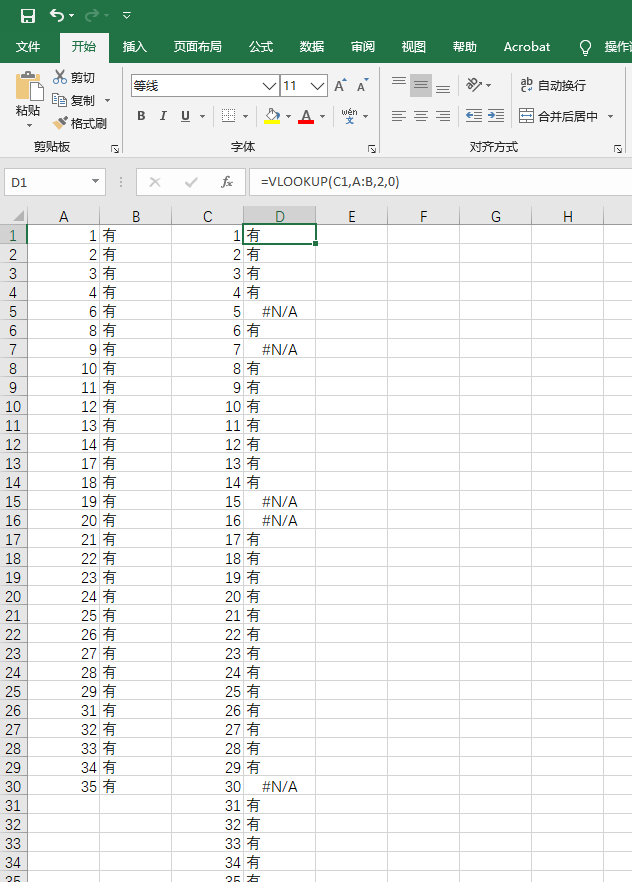Switch to the 数据 ribbon tab
This screenshot has height=882, width=632.
tap(312, 47)
